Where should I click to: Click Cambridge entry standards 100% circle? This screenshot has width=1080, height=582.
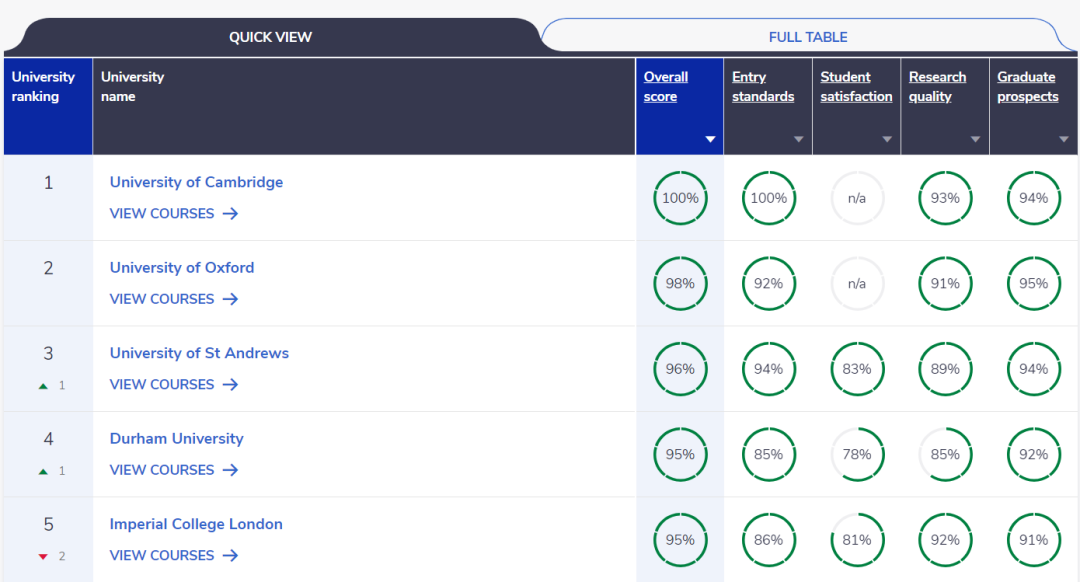click(769, 198)
